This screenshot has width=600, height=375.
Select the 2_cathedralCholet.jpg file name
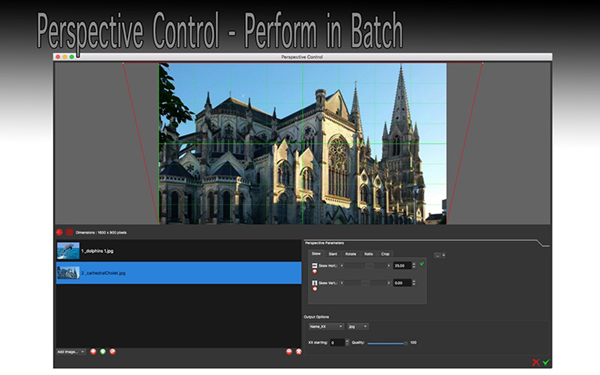tap(103, 273)
